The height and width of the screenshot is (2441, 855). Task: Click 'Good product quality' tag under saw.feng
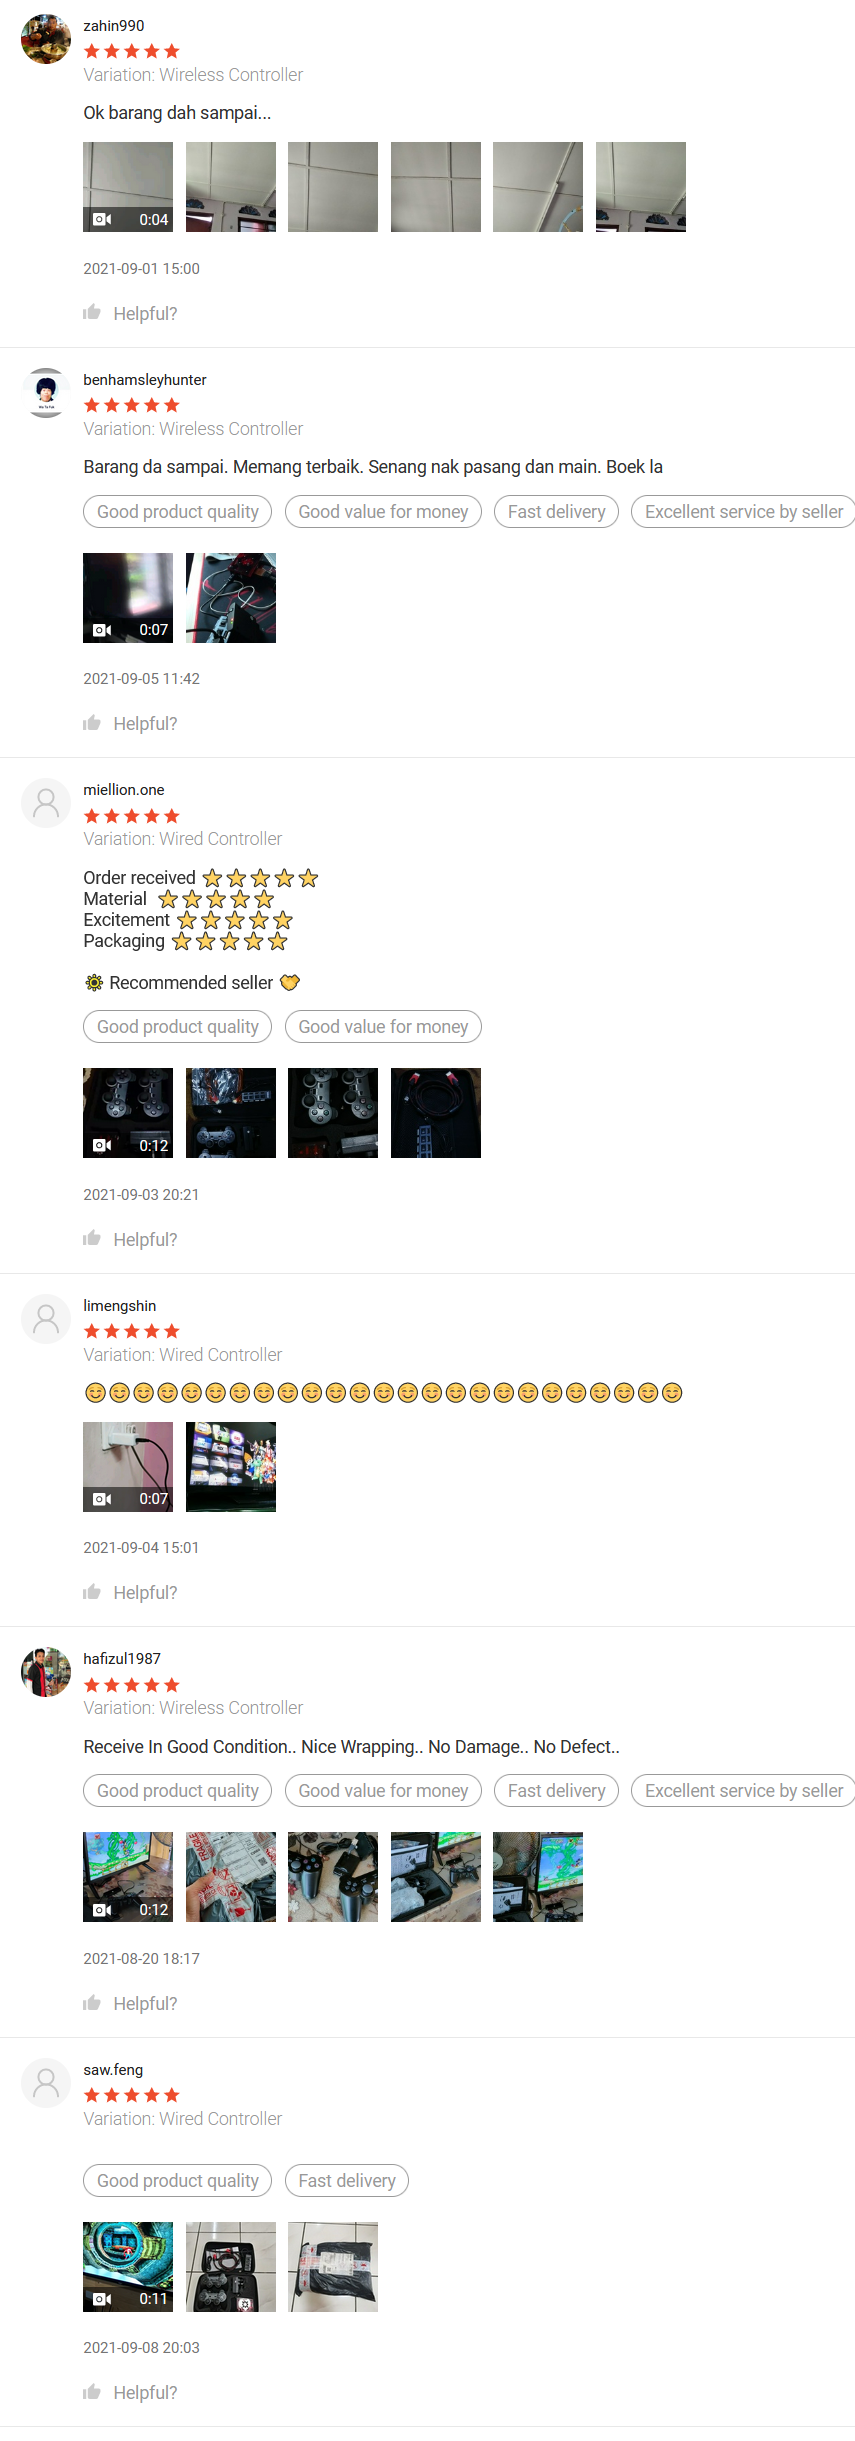pos(178,2181)
